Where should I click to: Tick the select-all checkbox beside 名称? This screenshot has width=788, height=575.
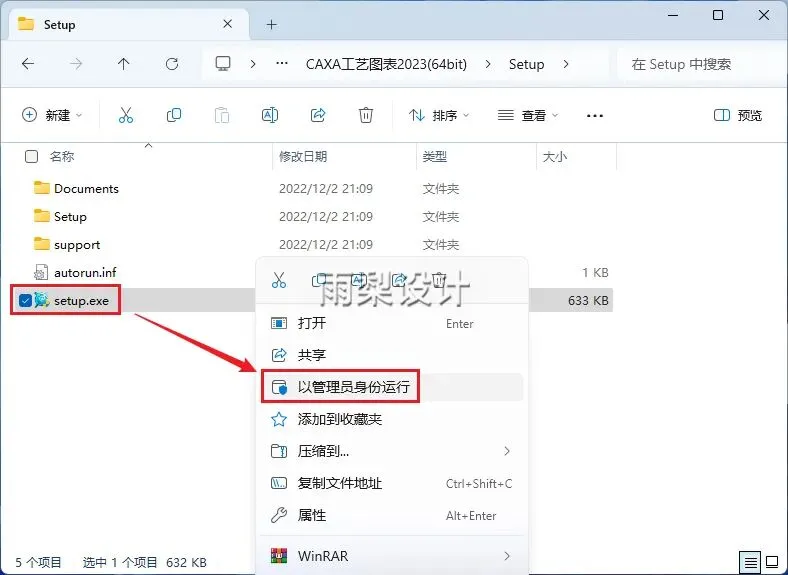(x=31, y=157)
